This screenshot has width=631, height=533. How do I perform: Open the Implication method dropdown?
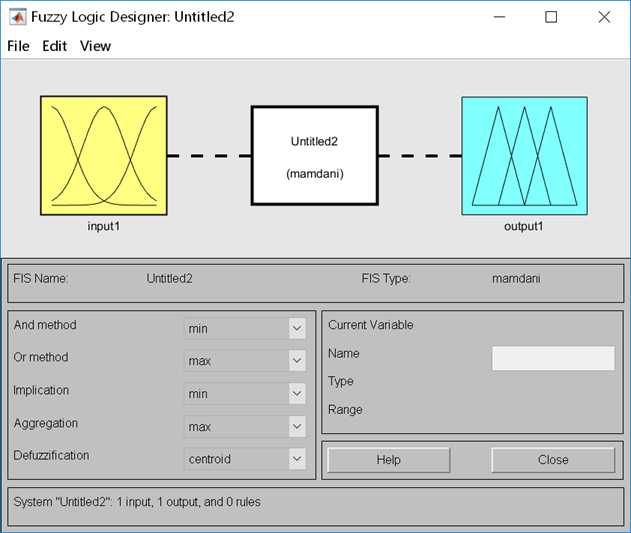[245, 393]
